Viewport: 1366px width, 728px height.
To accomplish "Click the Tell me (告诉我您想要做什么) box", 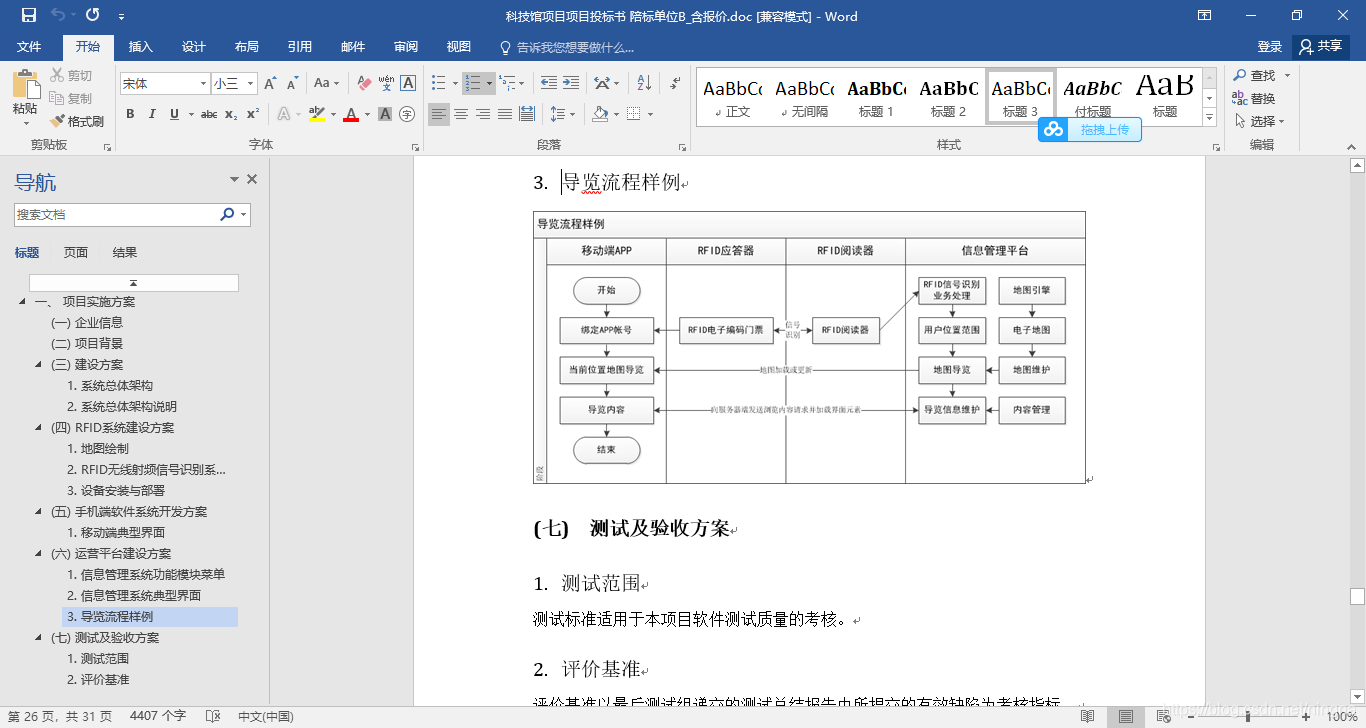I will tap(567, 47).
